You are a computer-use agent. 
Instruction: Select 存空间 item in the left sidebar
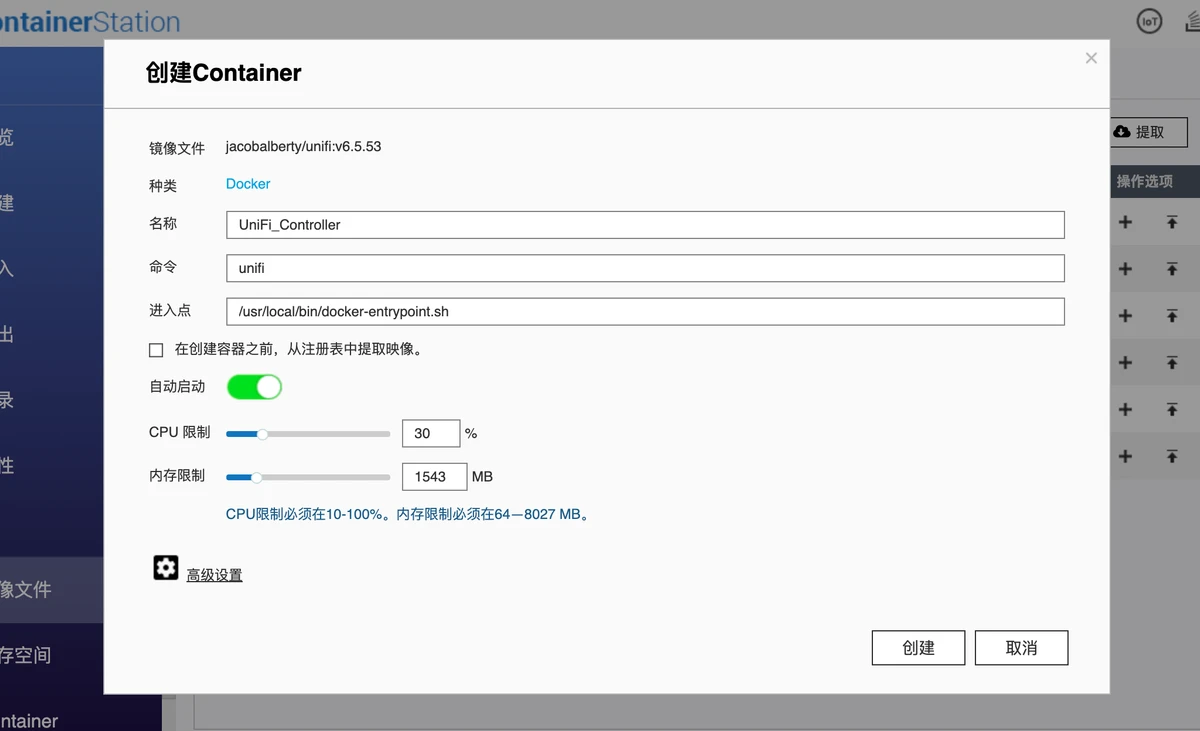51,655
